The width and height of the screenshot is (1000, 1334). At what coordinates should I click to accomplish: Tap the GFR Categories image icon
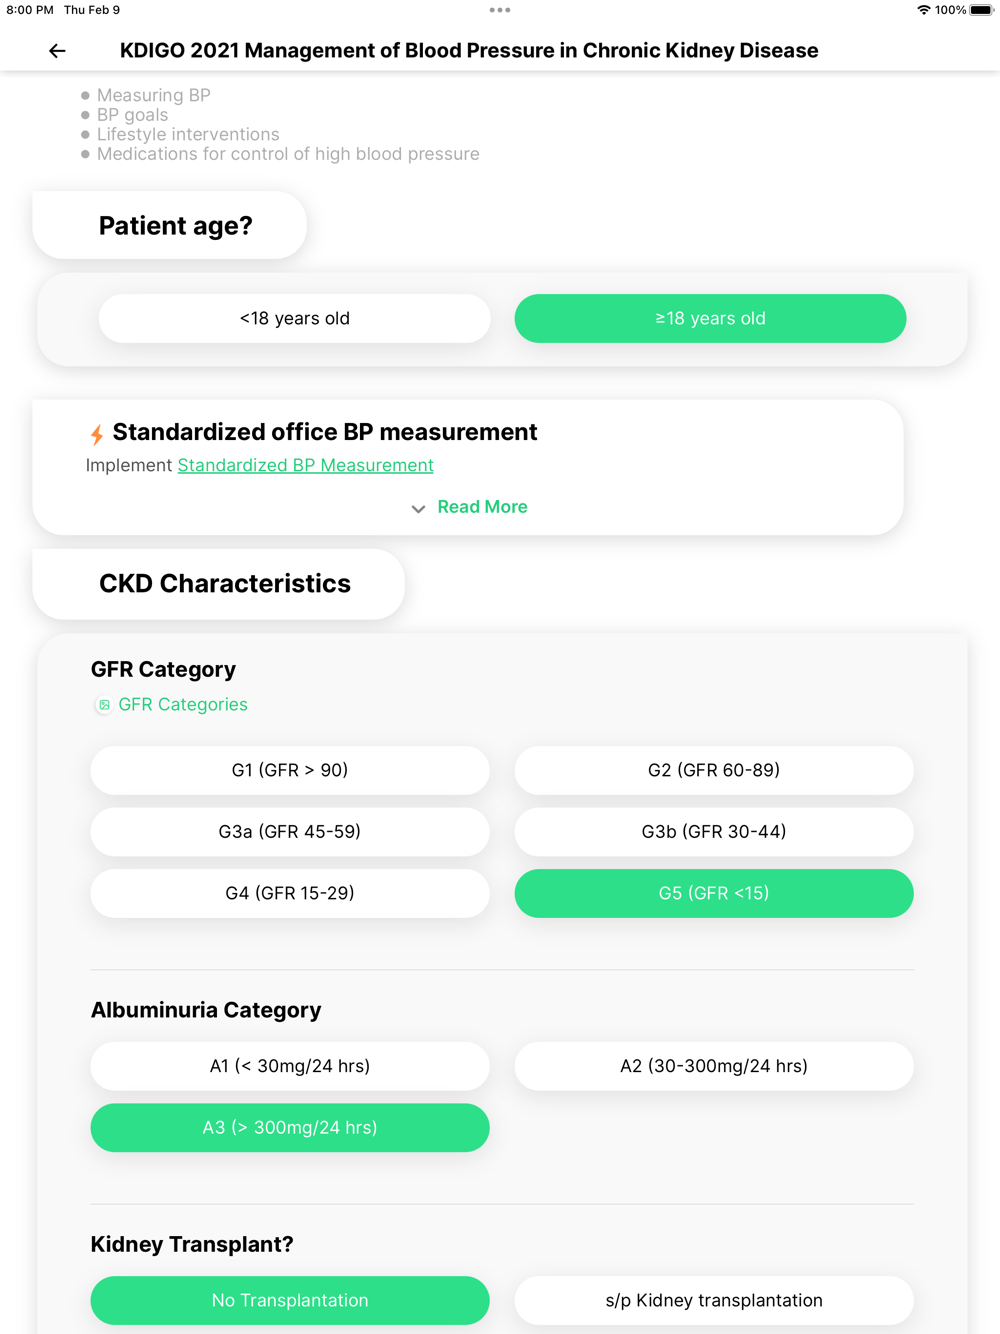pyautogui.click(x=104, y=705)
